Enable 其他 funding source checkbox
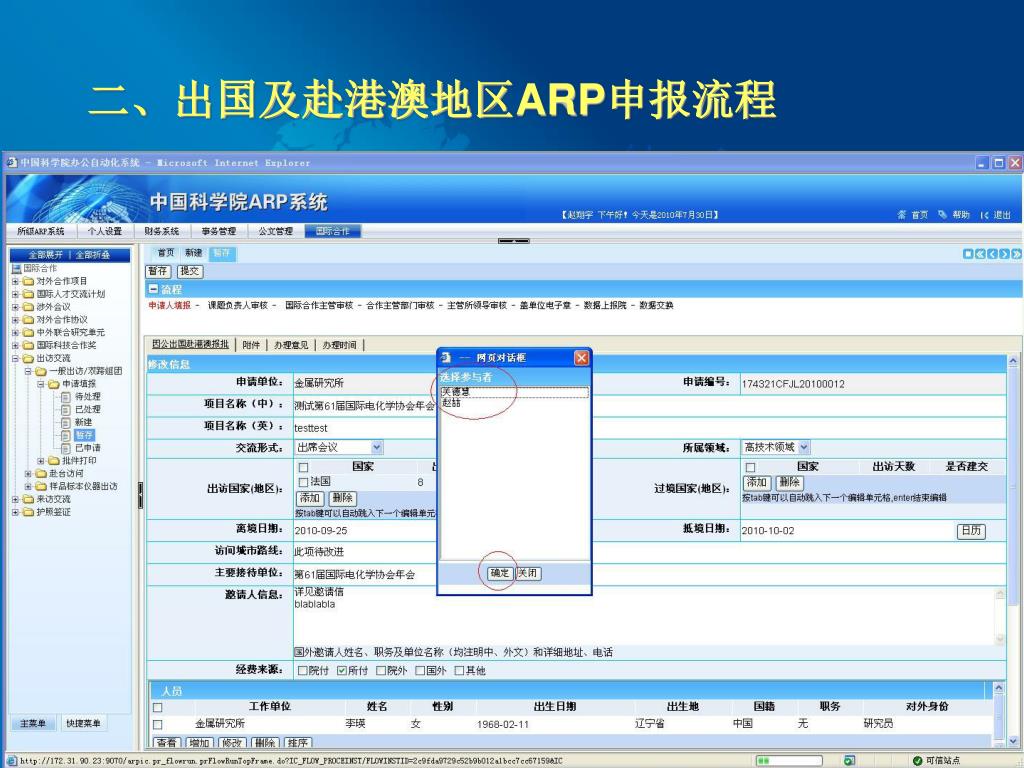Image resolution: width=1024 pixels, height=768 pixels. [x=459, y=671]
